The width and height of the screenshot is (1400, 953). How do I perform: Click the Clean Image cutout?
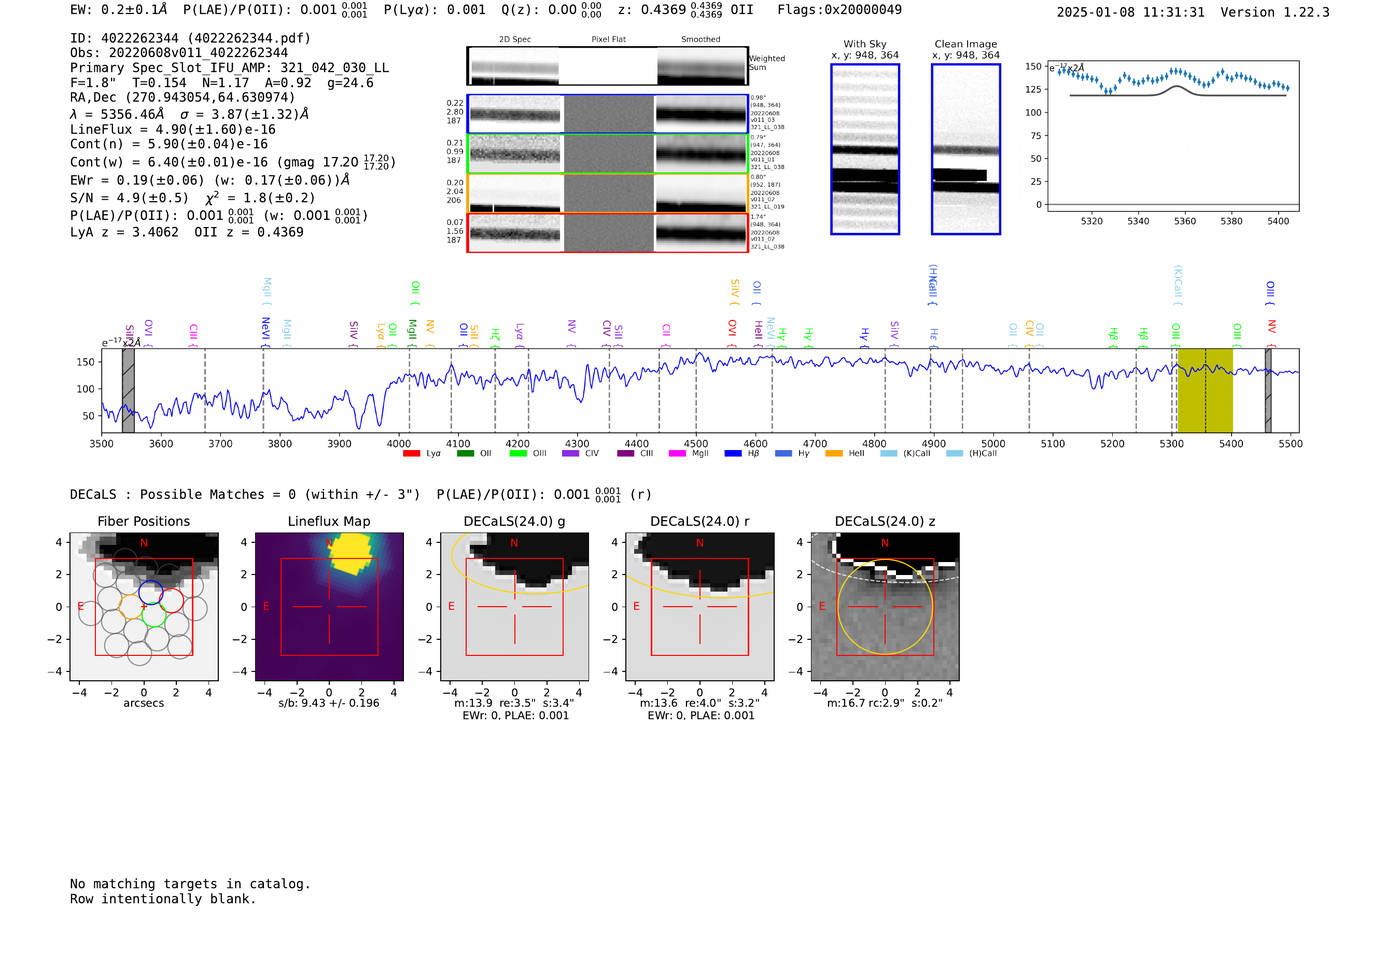click(x=966, y=149)
